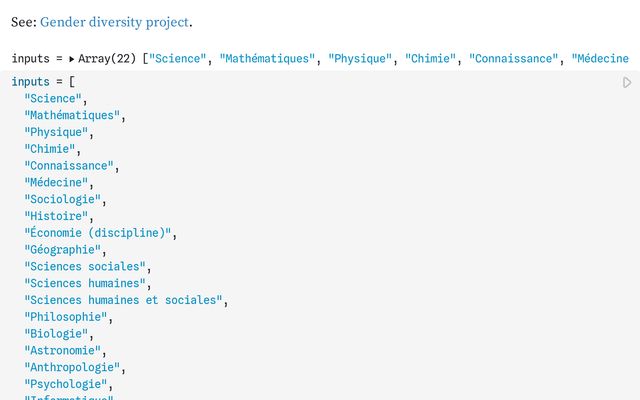The height and width of the screenshot is (400, 640).
Task: Click on "Histoire" code line
Action: tap(56, 216)
